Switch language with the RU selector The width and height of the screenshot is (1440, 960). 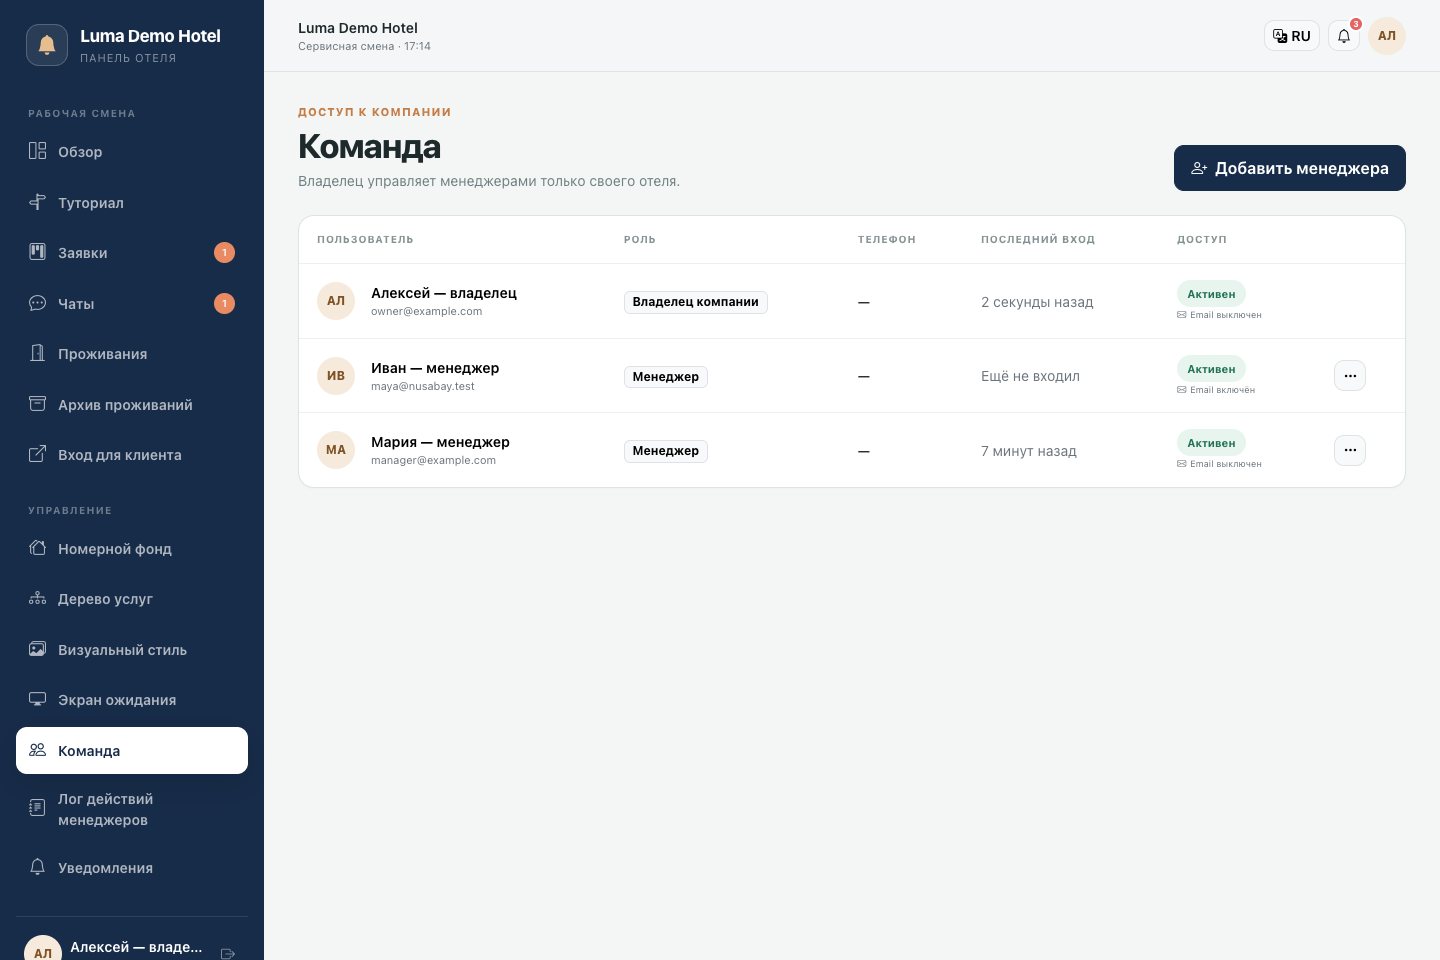[x=1292, y=36]
